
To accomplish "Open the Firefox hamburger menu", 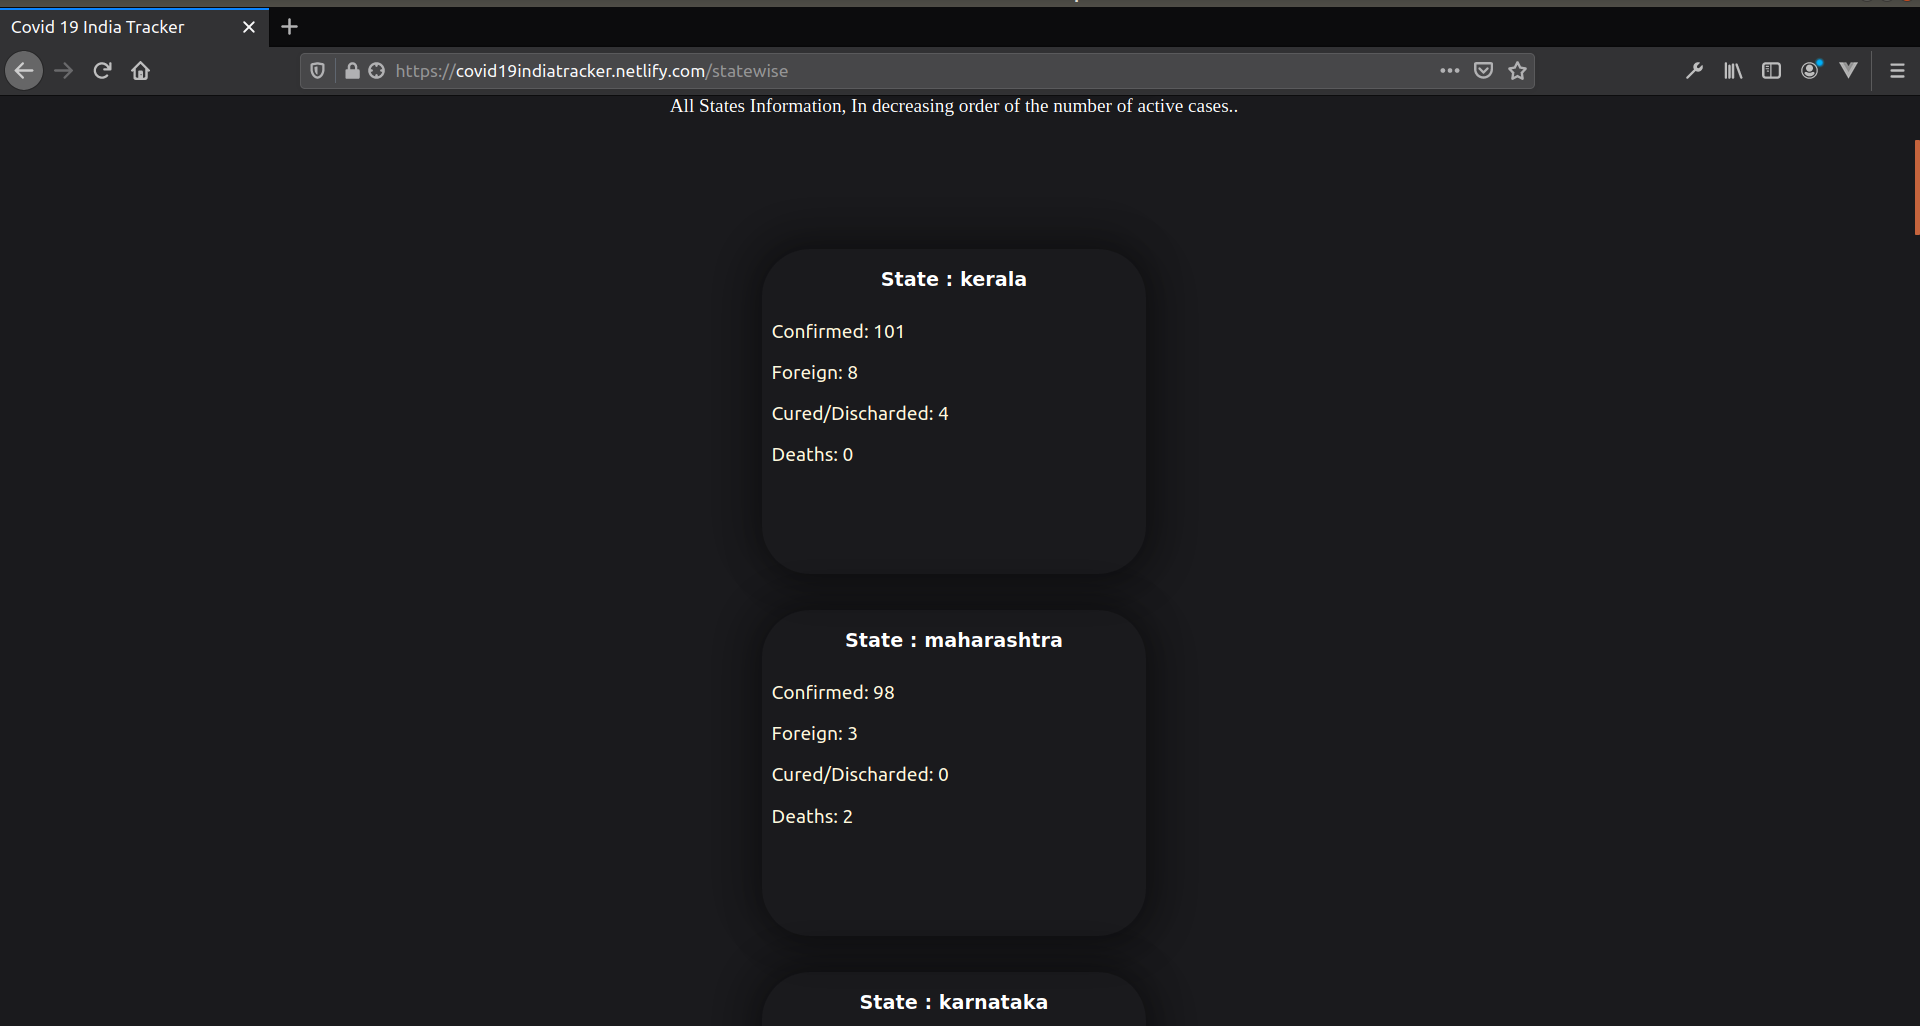I will [x=1897, y=71].
